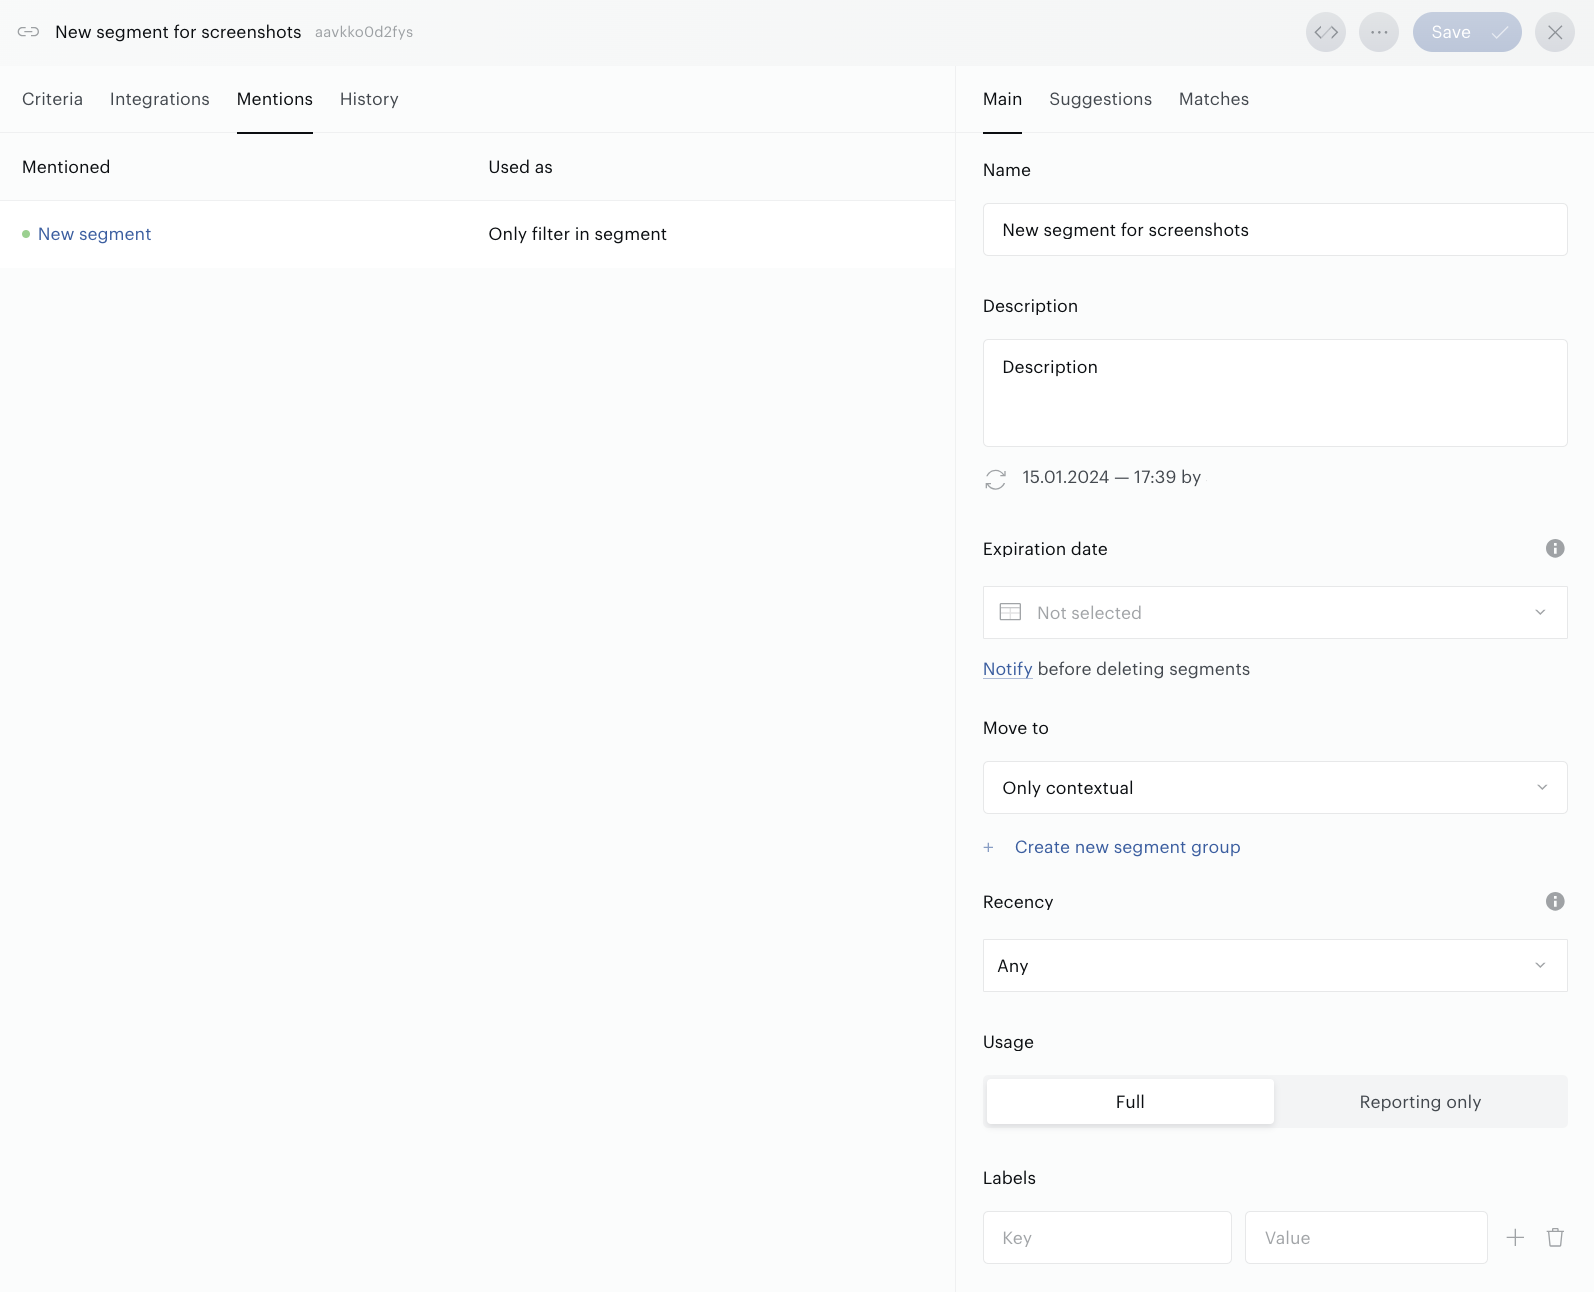Open the New segment mention link
Image resolution: width=1594 pixels, height=1292 pixels.
coord(94,234)
